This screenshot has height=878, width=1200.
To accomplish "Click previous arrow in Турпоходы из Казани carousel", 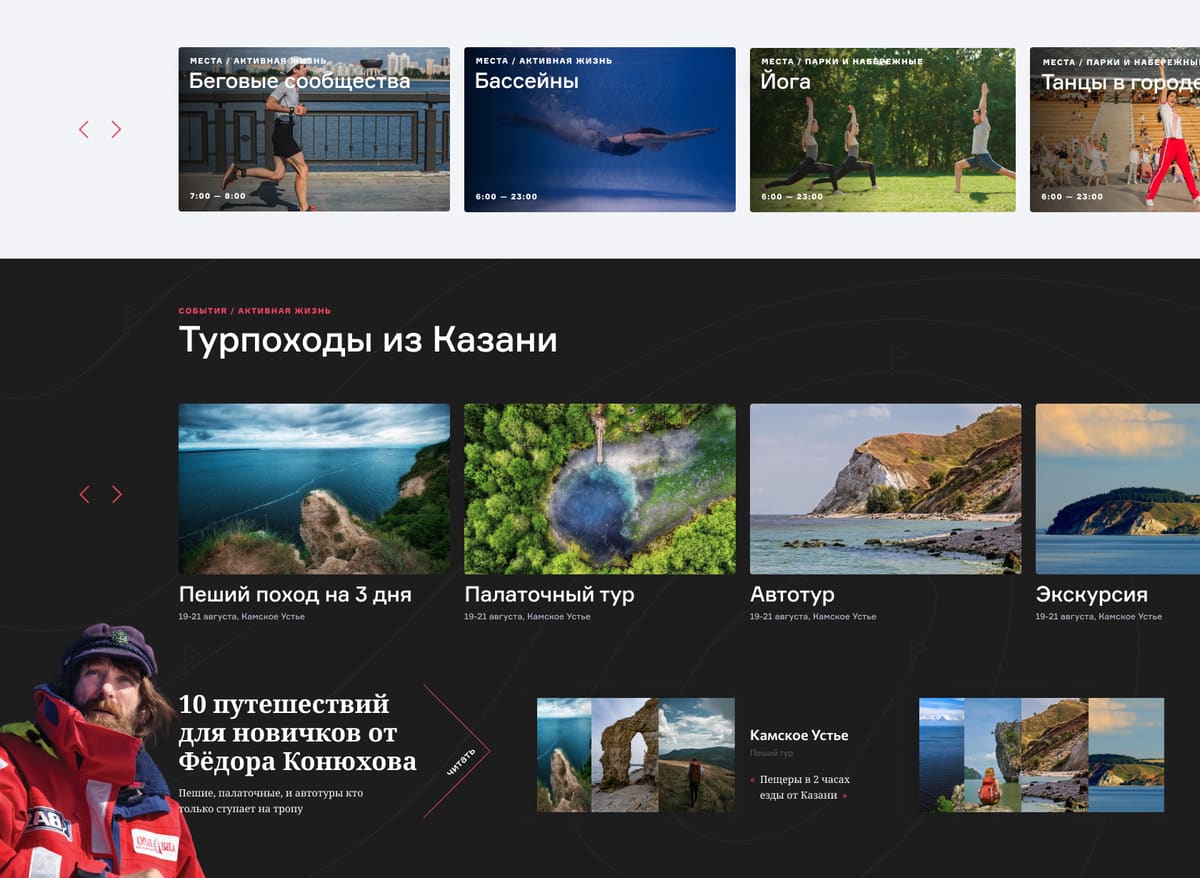I will pyautogui.click(x=84, y=494).
